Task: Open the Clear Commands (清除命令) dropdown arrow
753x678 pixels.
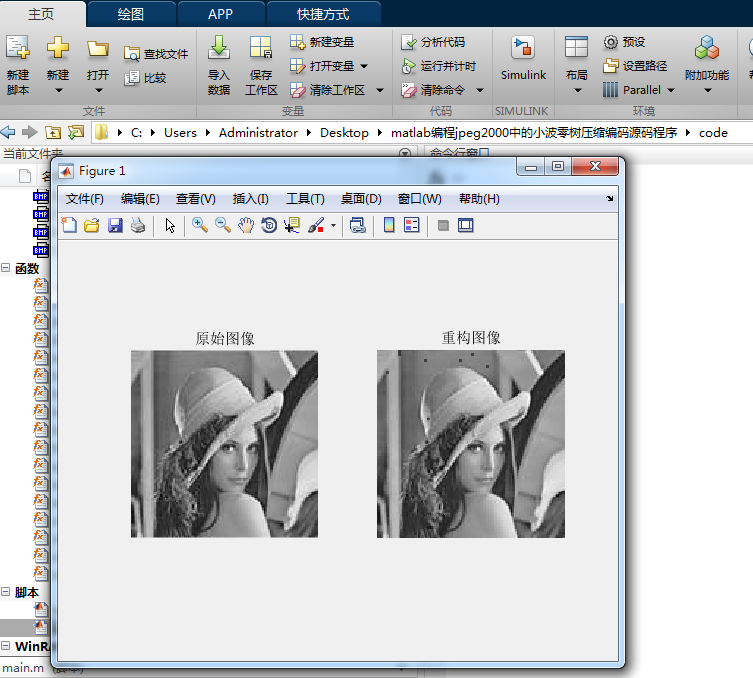Action: 480,90
